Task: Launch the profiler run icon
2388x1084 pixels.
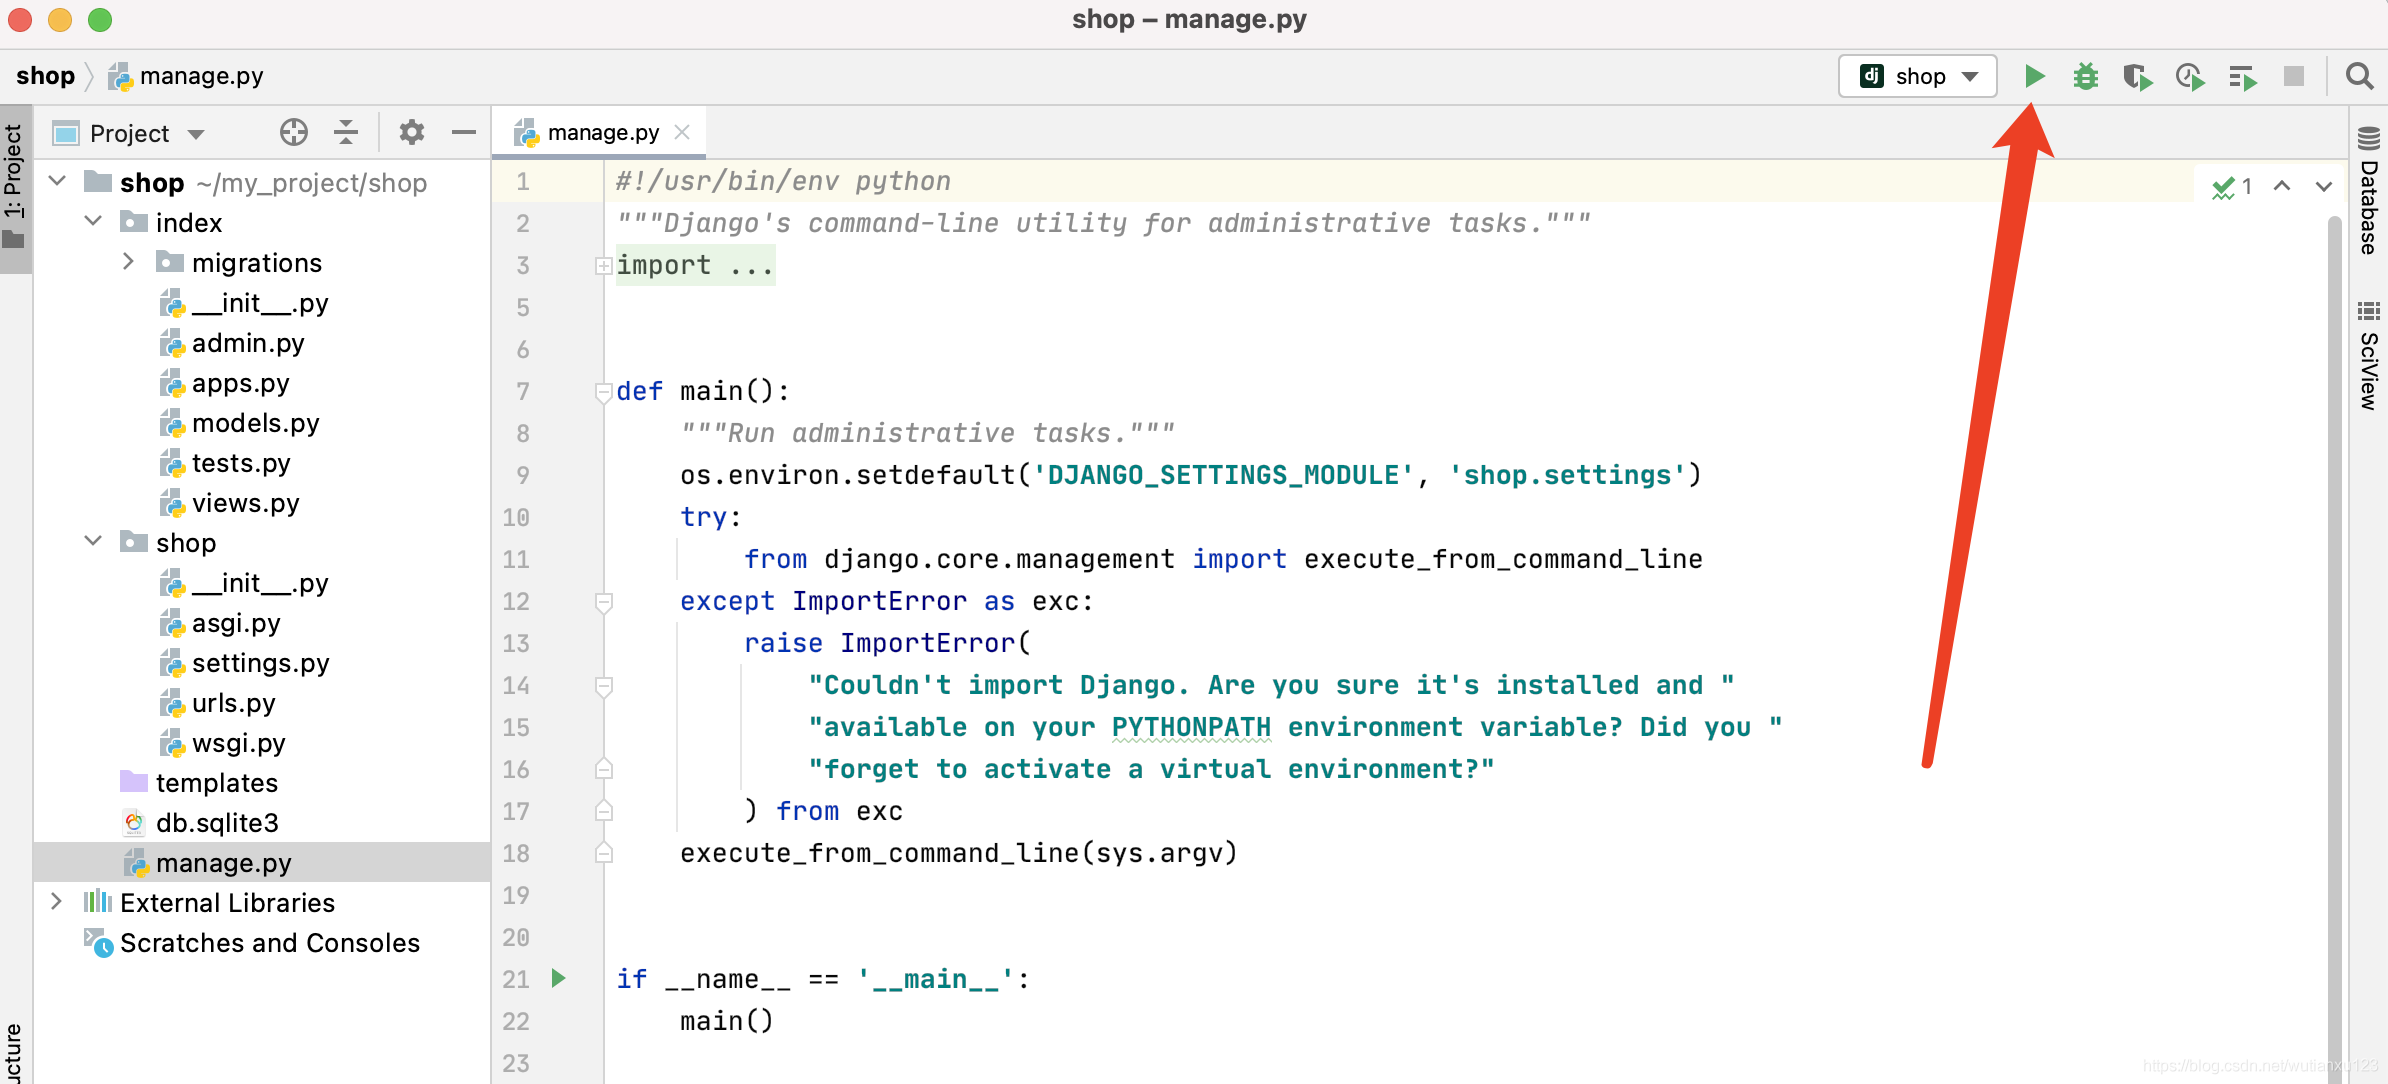Action: tap(2190, 76)
